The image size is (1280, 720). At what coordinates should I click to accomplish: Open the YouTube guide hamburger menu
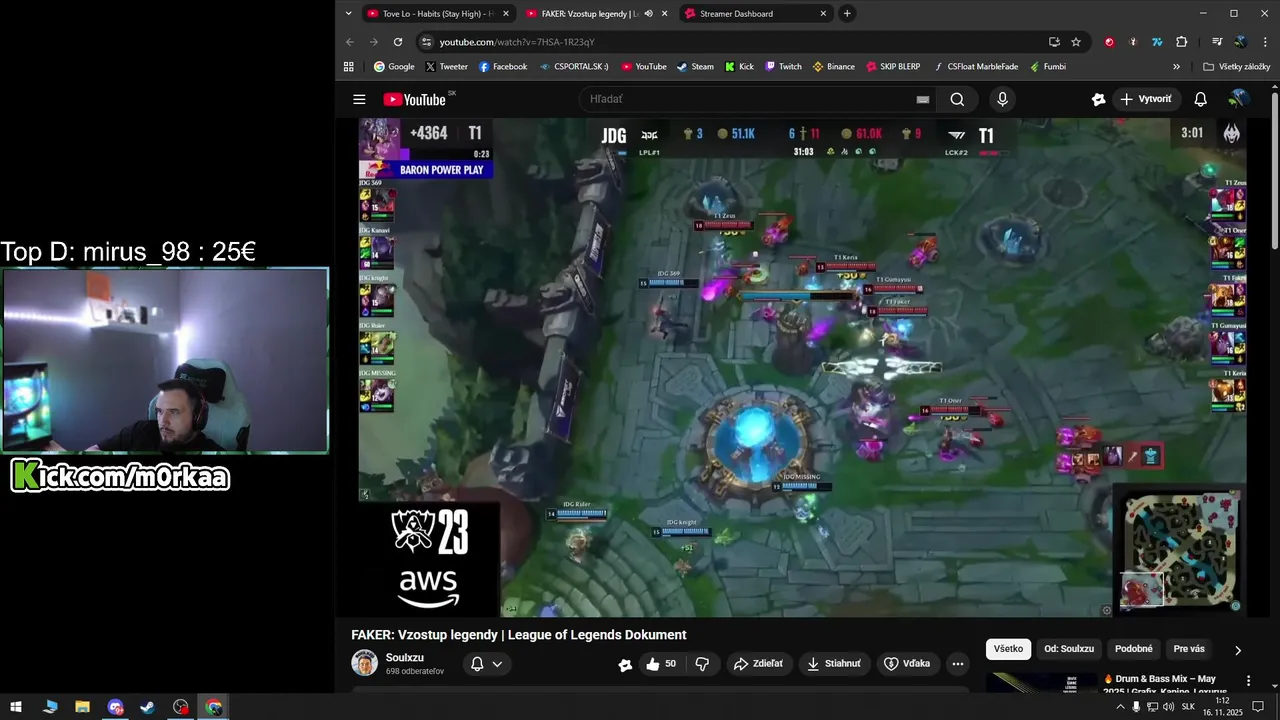tap(359, 99)
